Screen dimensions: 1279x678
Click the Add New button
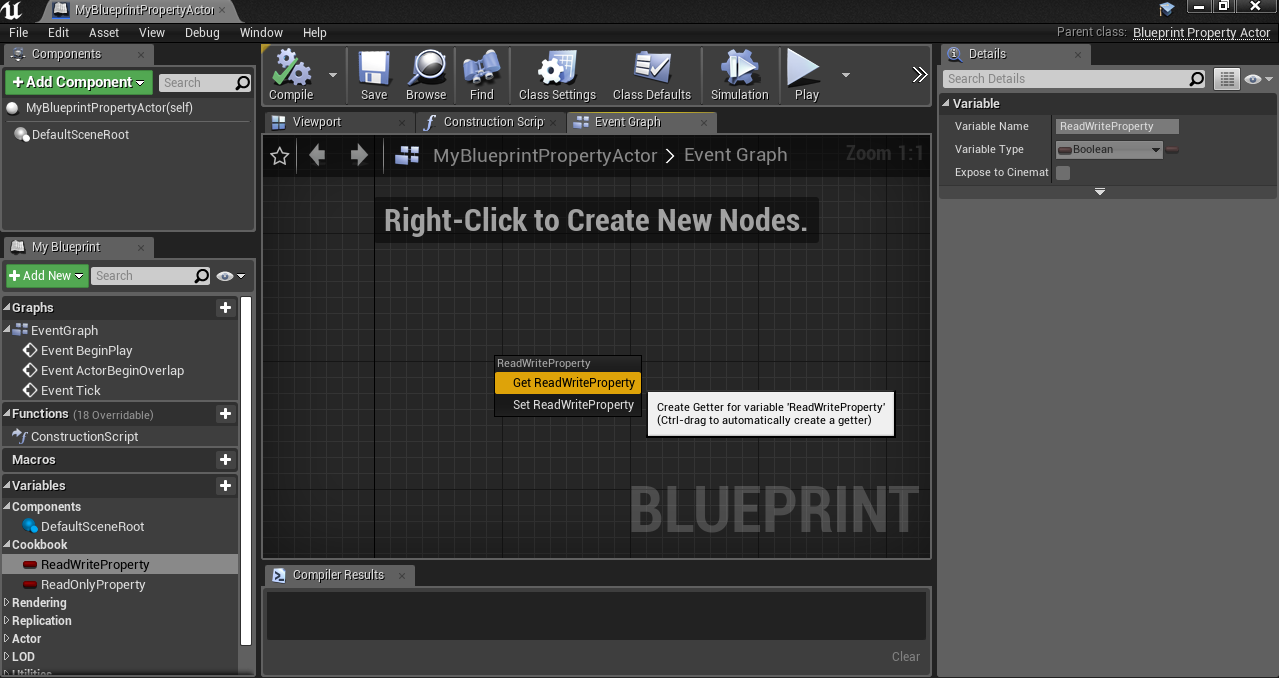point(47,276)
